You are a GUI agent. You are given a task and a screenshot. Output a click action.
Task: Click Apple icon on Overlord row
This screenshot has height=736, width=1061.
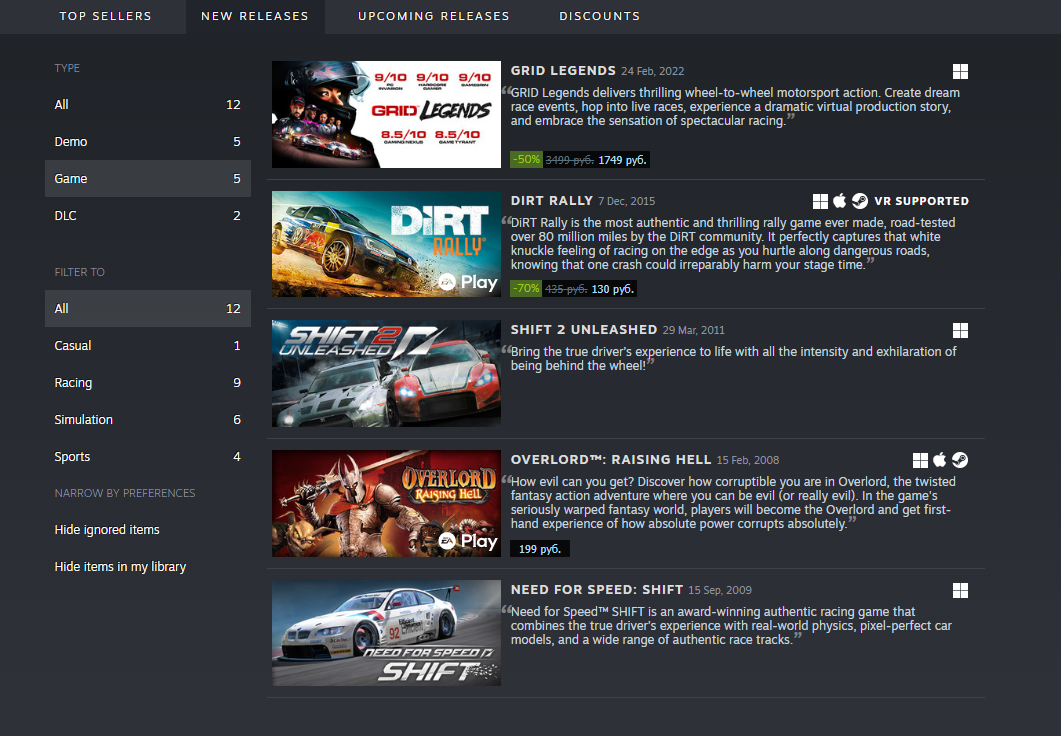(x=940, y=460)
